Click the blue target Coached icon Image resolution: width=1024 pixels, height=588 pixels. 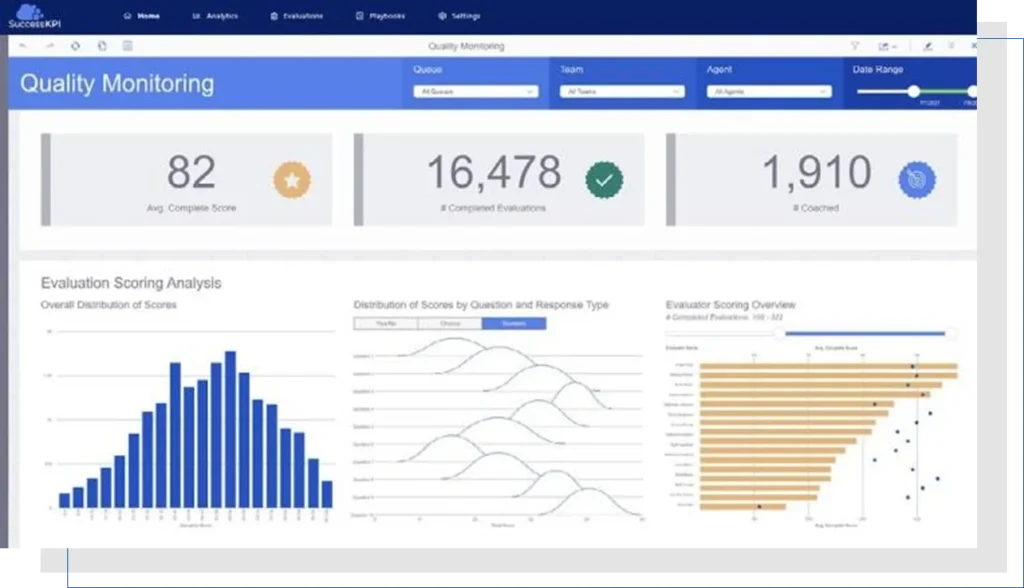917,180
